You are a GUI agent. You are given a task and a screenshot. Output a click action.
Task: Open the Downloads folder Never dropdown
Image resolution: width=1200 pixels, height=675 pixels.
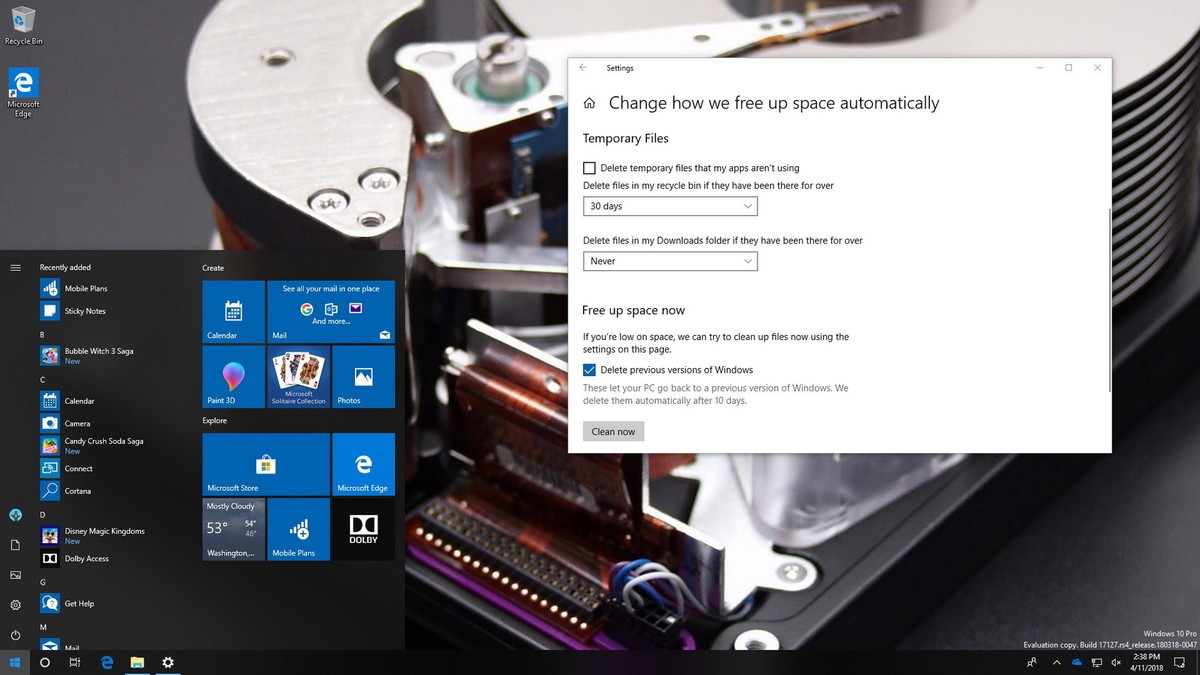tap(670, 261)
